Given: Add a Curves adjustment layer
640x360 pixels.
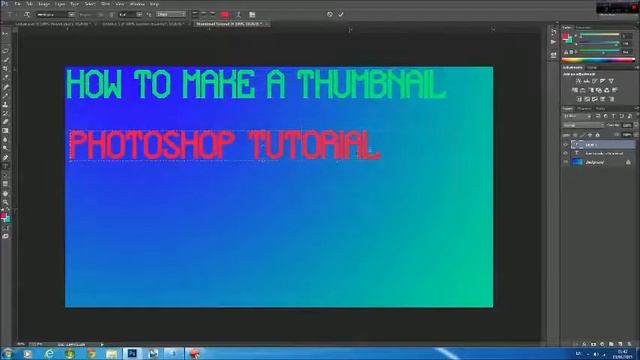Looking at the screenshot, I should click(595, 81).
